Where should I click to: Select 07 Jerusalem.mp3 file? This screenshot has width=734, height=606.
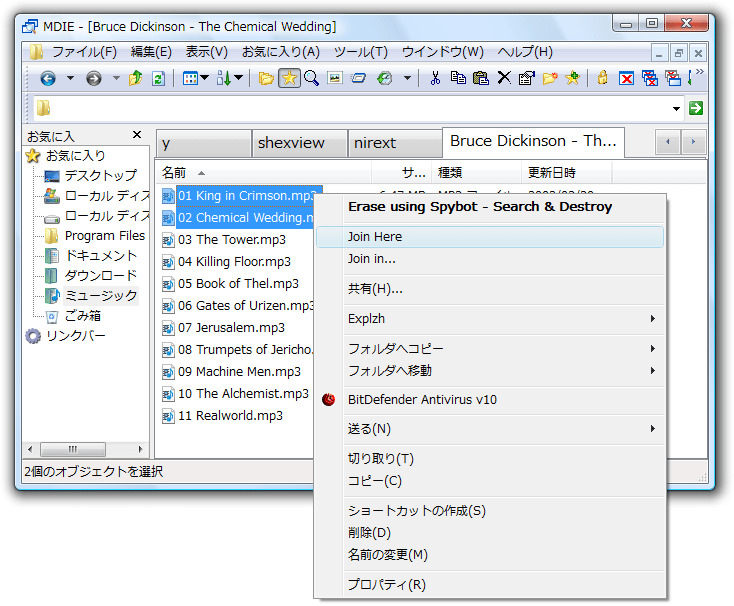pyautogui.click(x=231, y=328)
